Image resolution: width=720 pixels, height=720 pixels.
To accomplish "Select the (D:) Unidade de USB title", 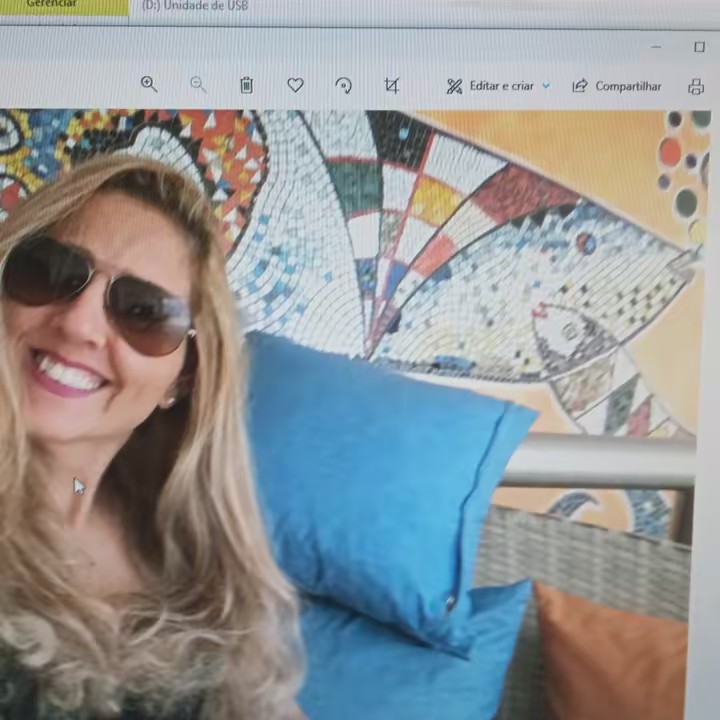I will [195, 6].
